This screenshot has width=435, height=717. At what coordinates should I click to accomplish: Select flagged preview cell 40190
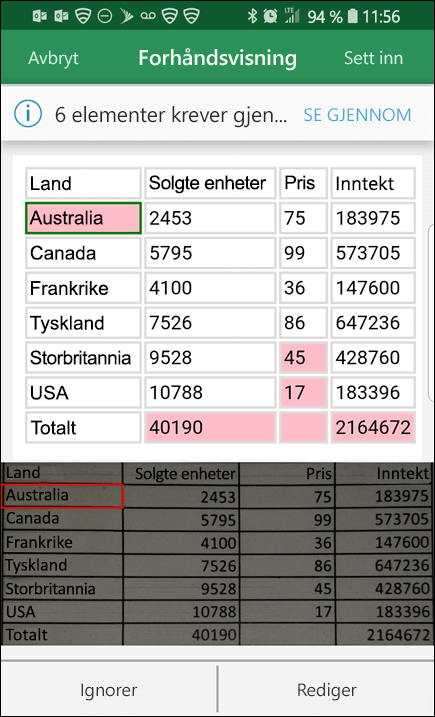coord(210,428)
